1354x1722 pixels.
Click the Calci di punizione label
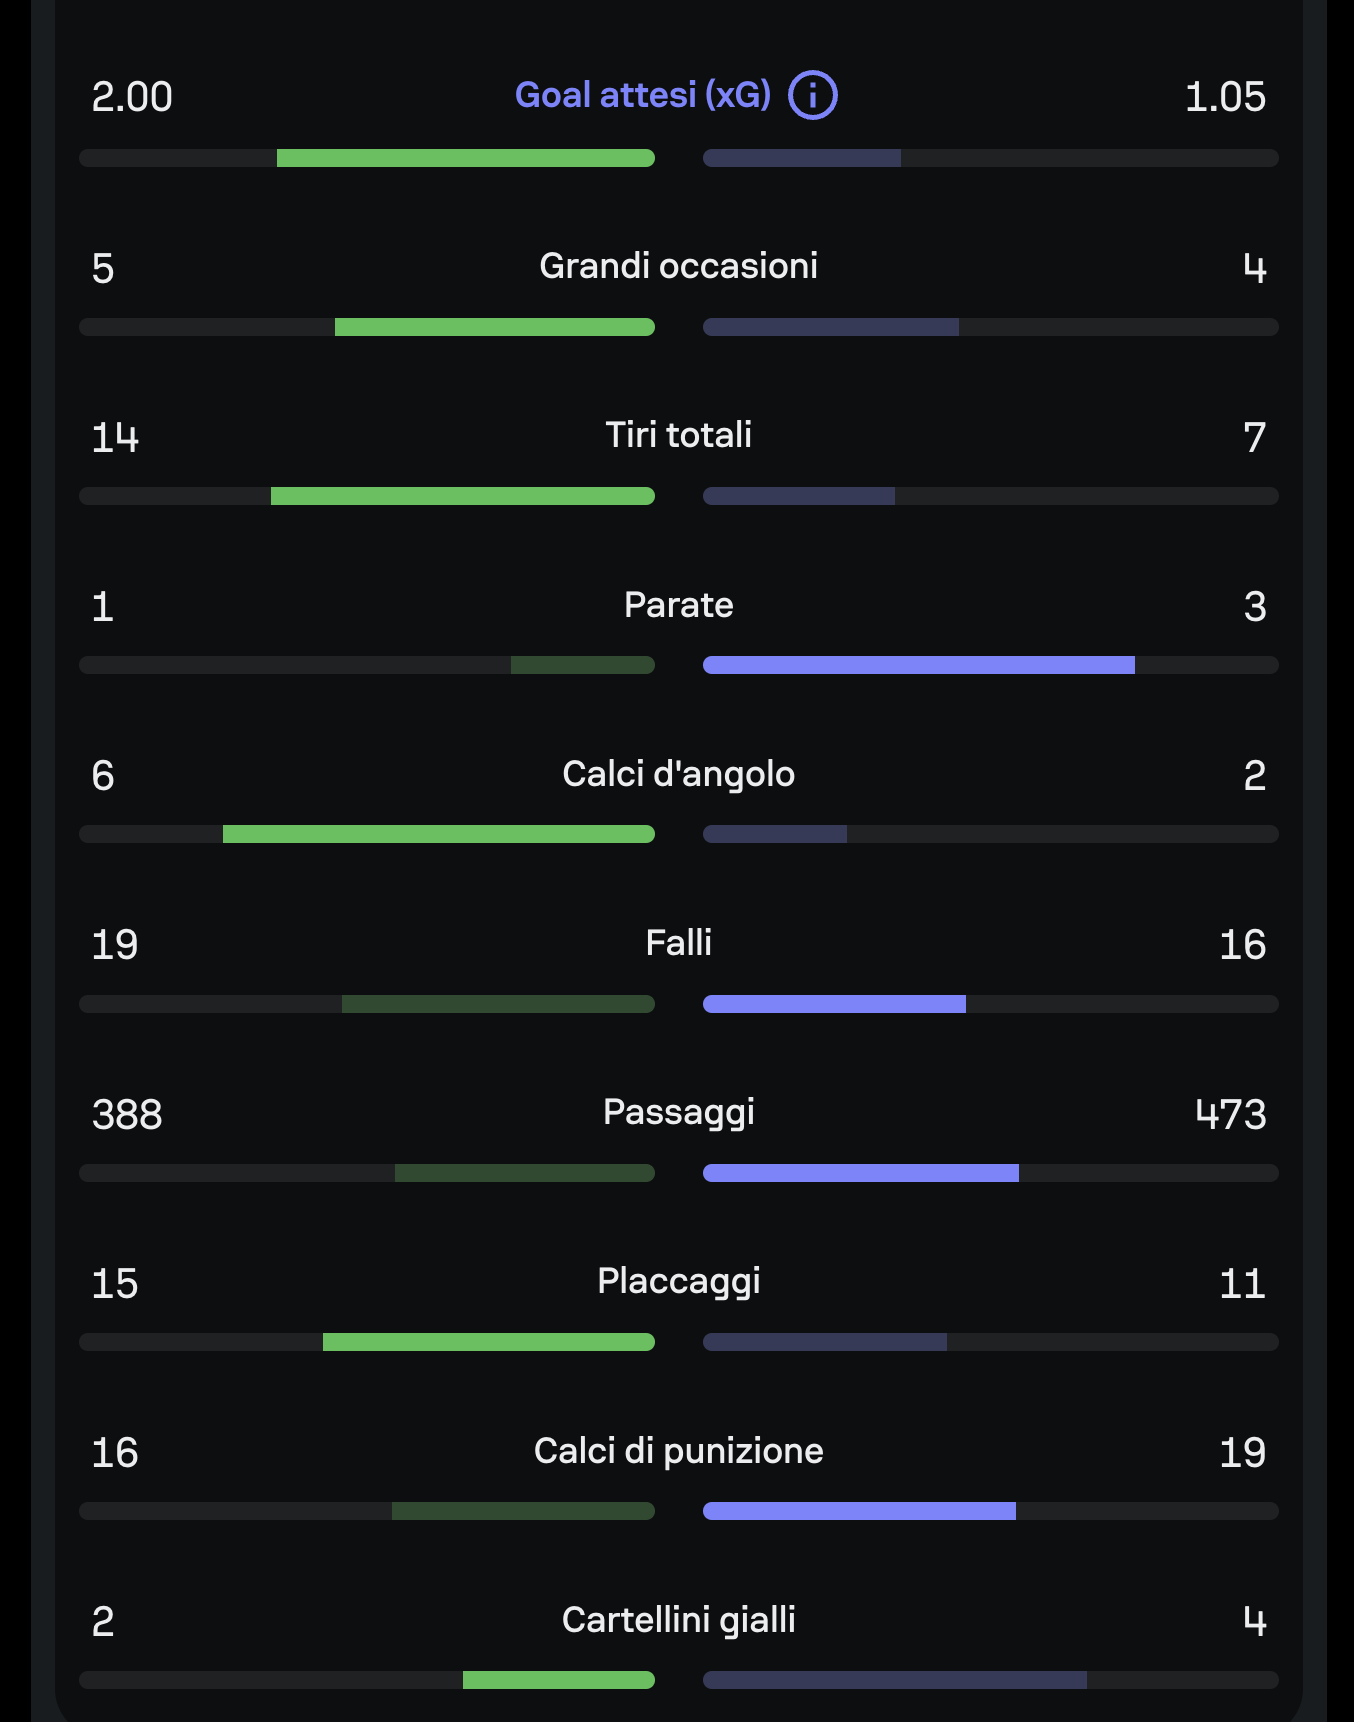click(x=678, y=1451)
